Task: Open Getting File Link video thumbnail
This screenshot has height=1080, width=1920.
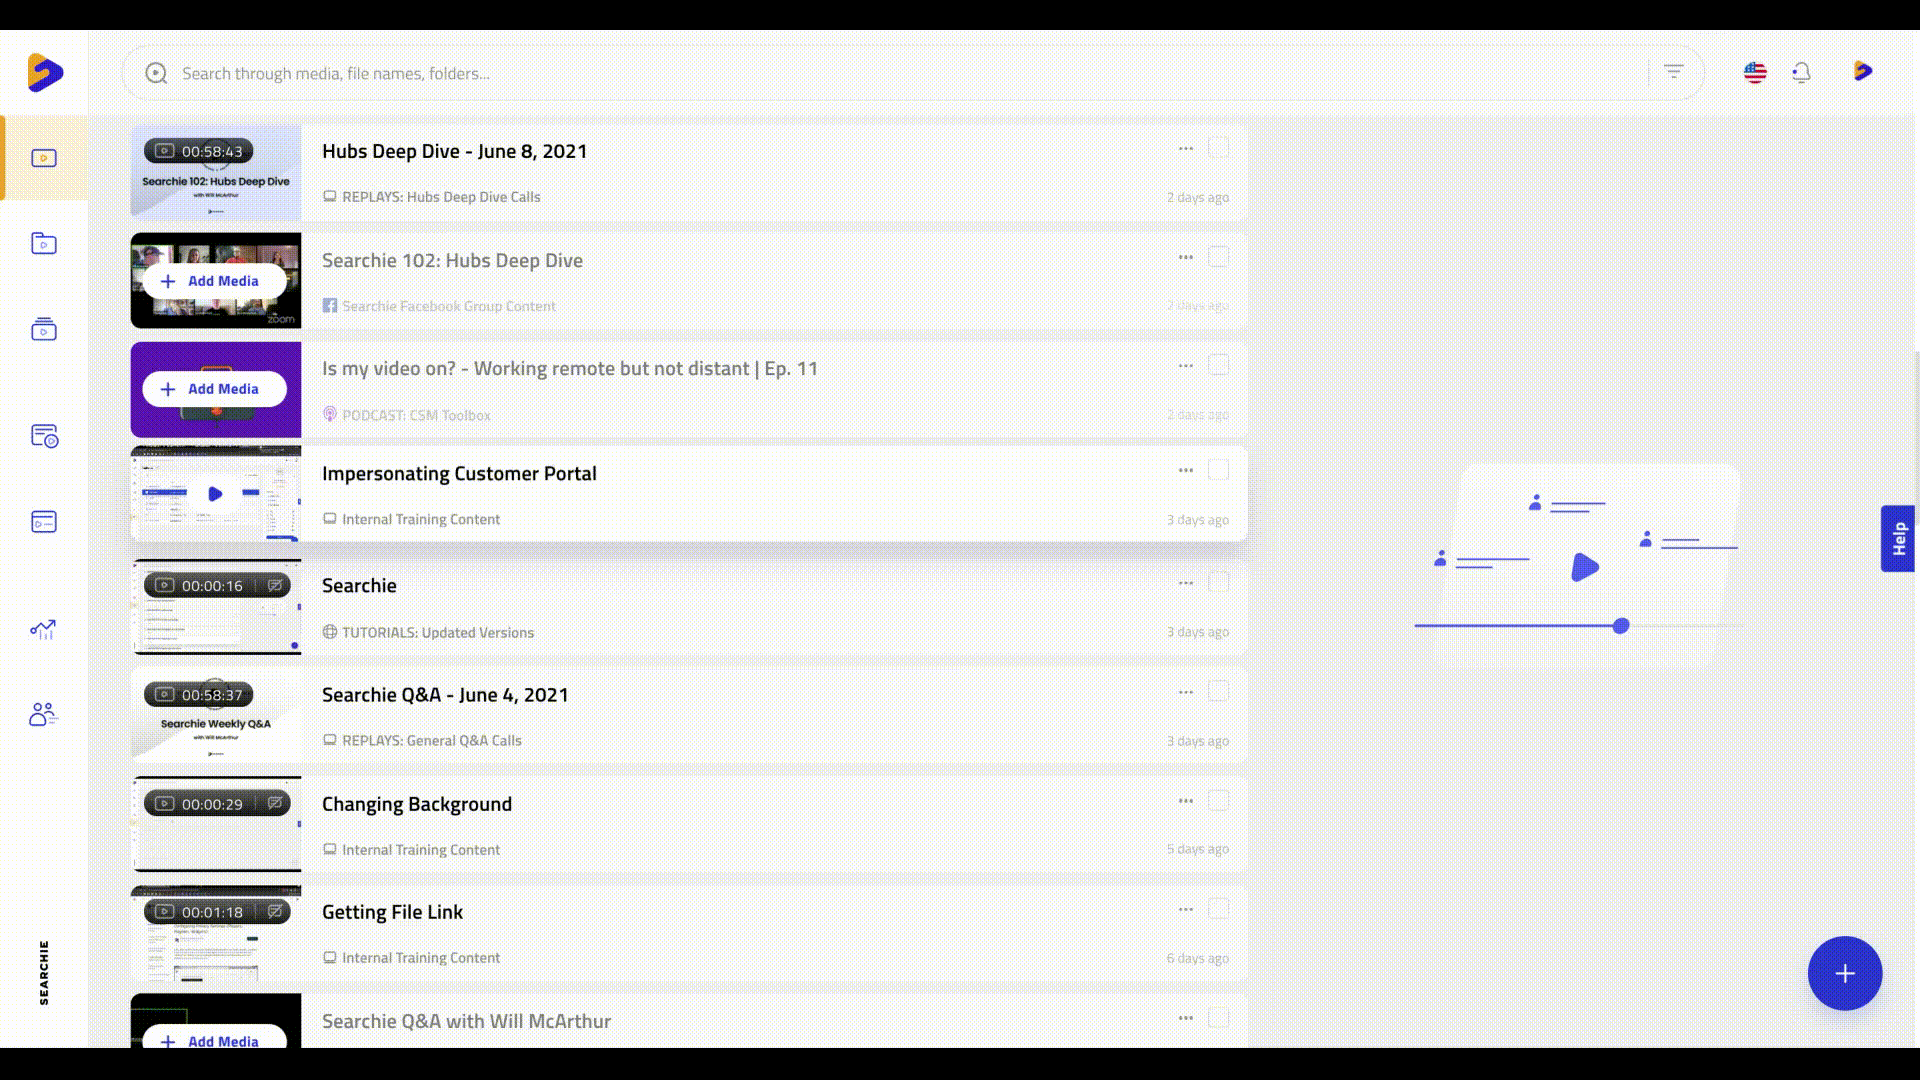Action: coord(216,934)
